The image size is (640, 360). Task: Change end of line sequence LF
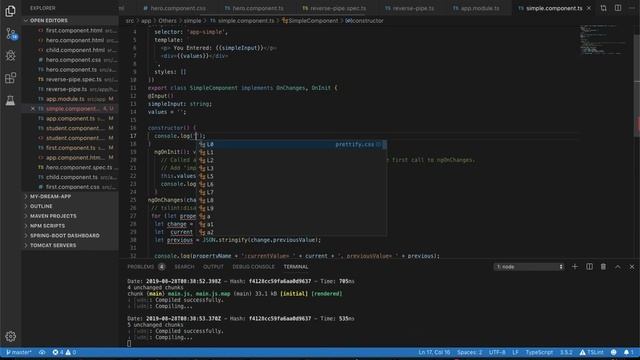pos(516,352)
